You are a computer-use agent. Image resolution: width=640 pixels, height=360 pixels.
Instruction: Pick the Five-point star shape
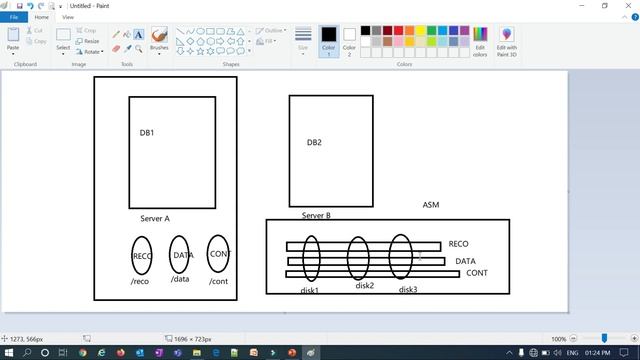click(x=200, y=51)
